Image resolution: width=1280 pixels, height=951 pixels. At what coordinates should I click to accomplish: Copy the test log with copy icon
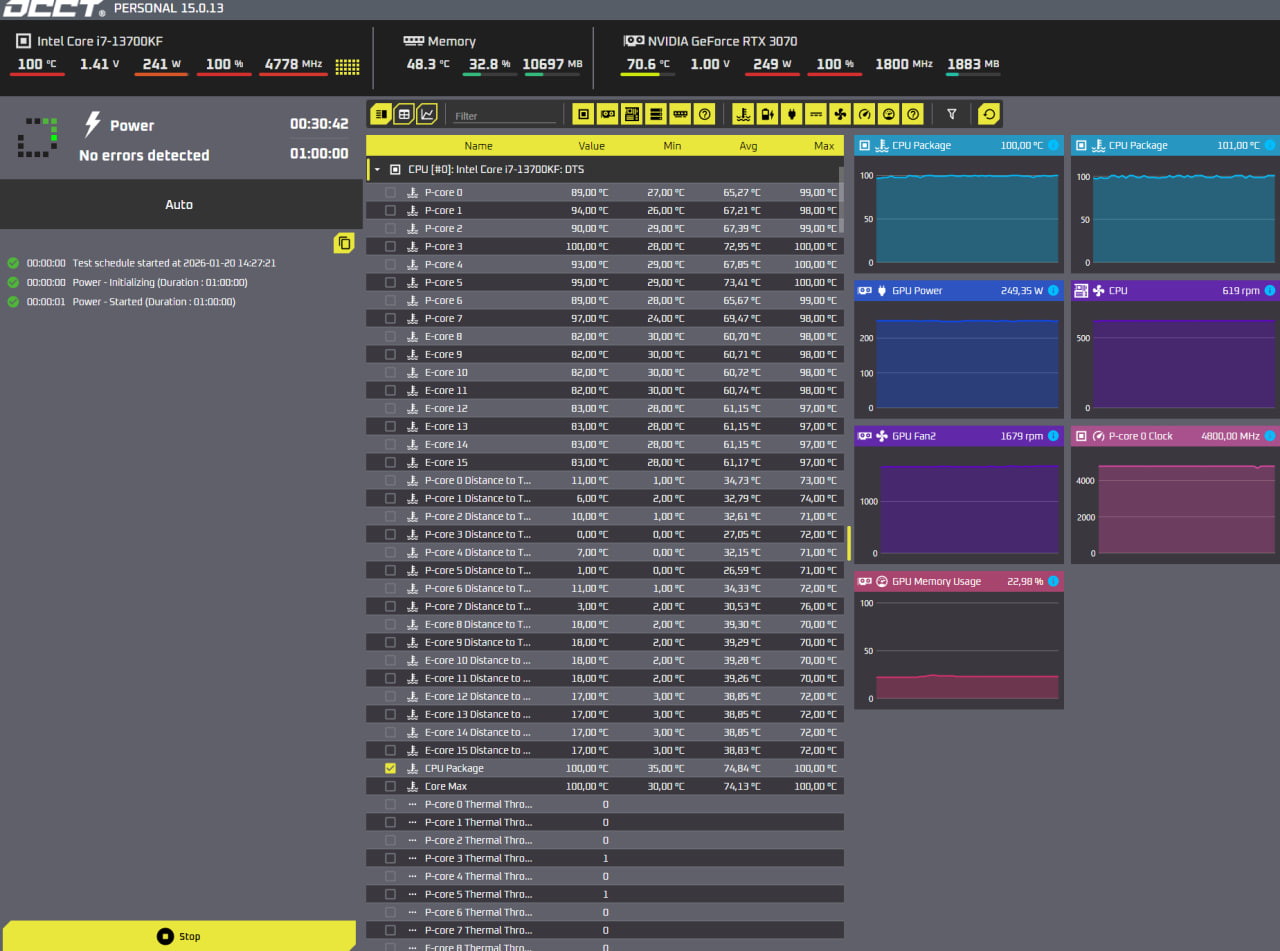344,243
